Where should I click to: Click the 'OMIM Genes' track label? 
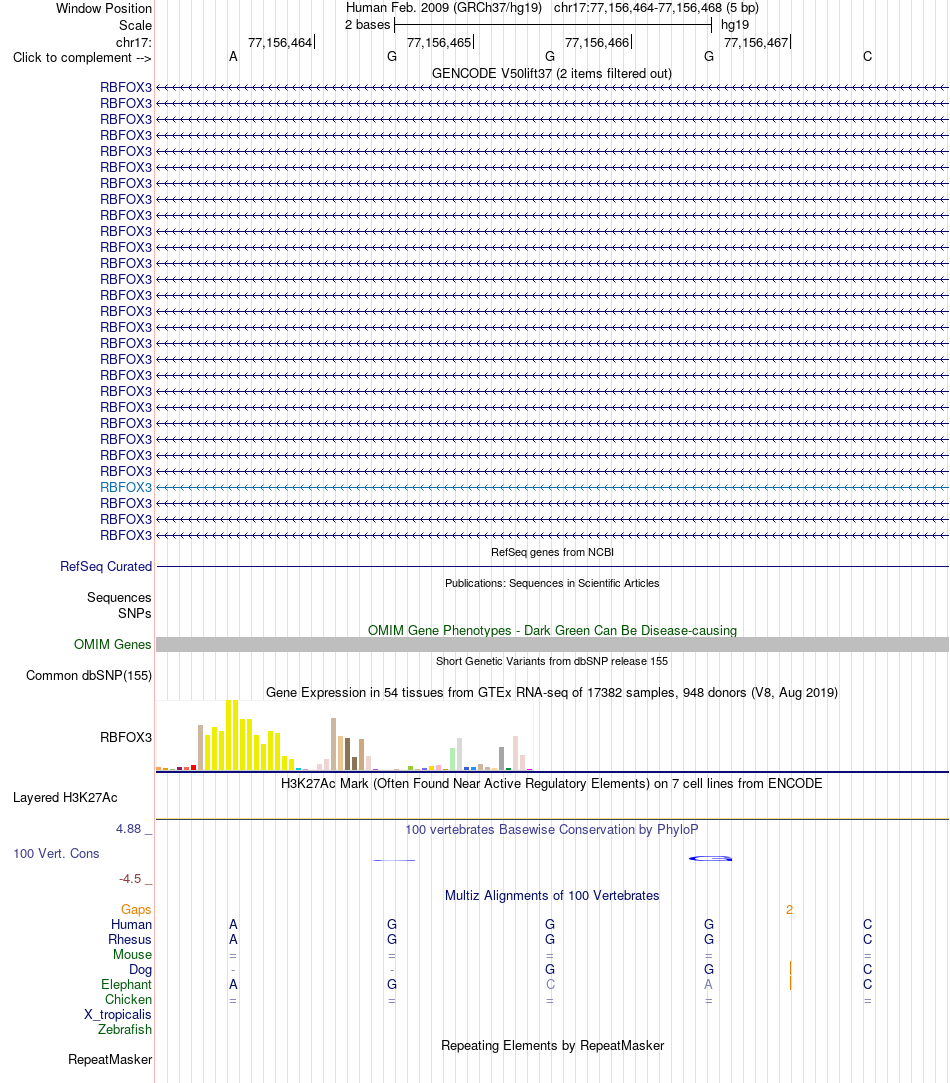pos(113,644)
